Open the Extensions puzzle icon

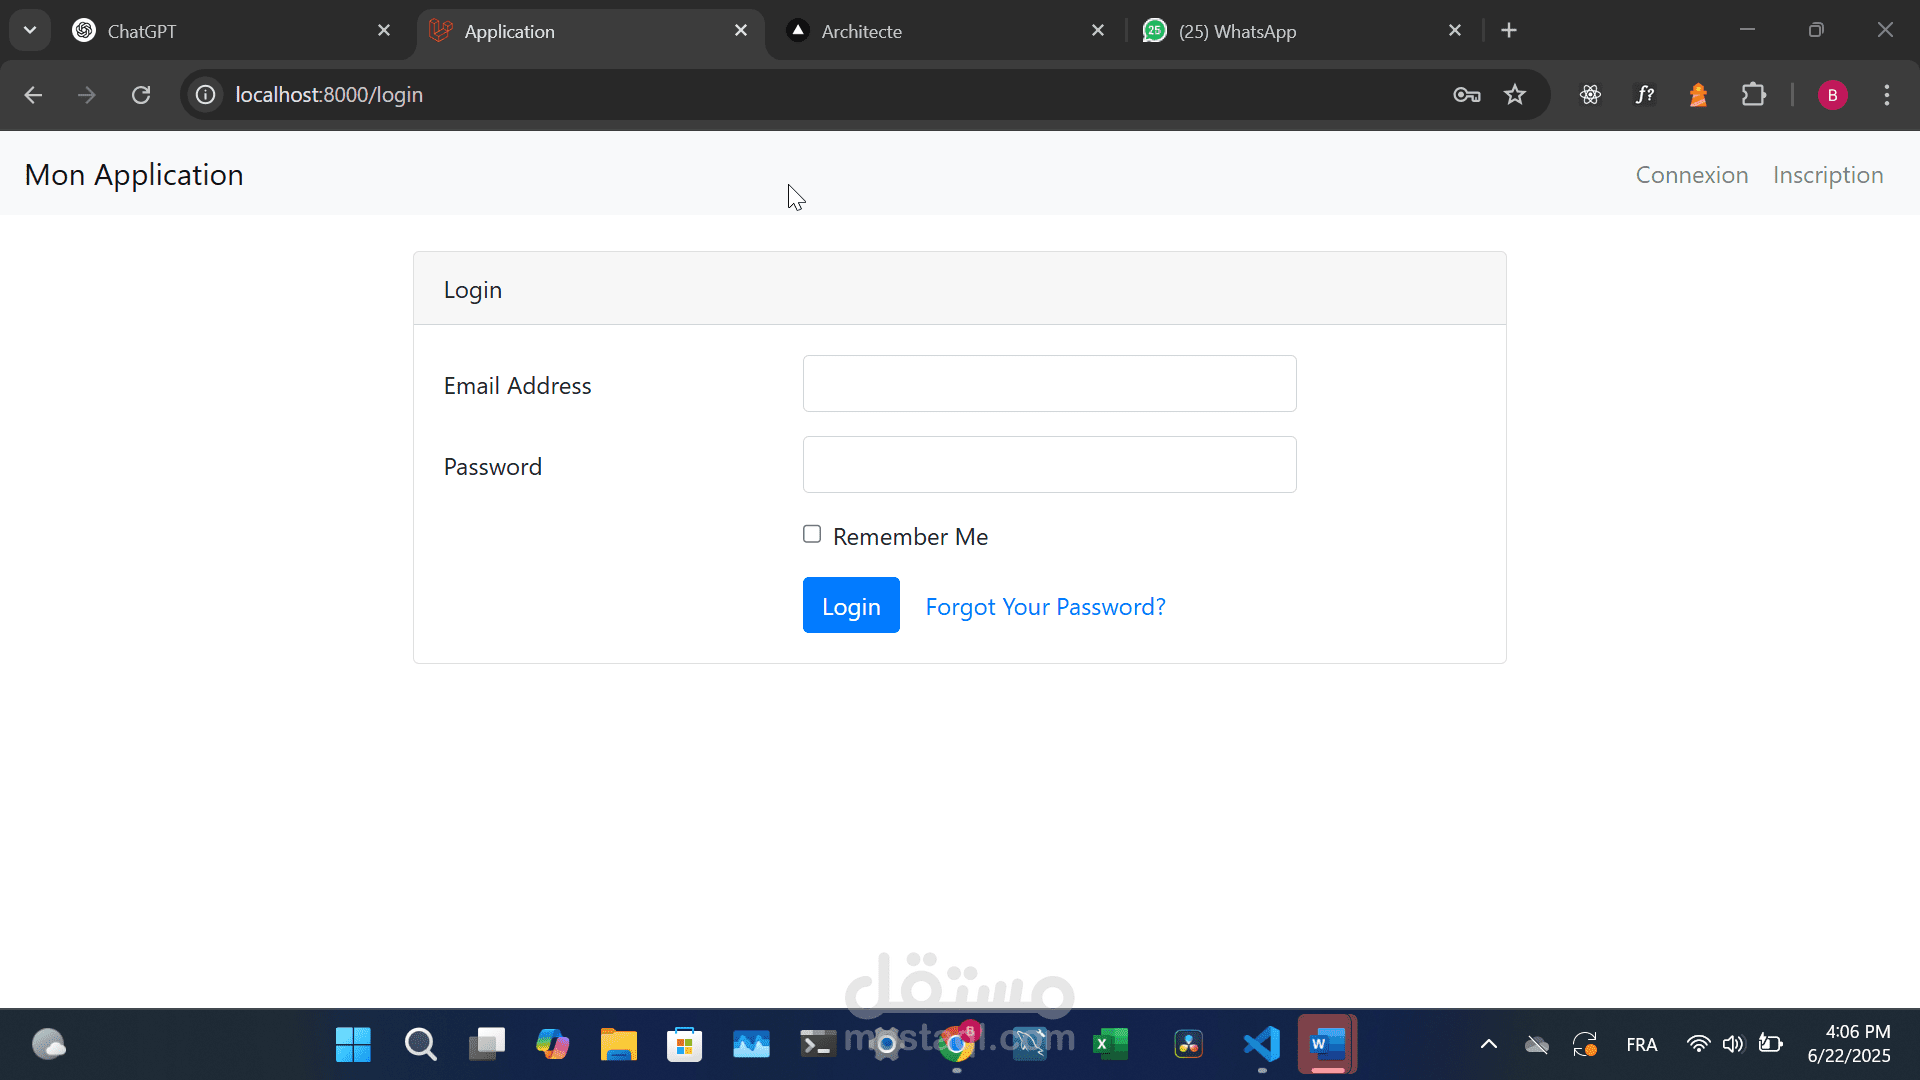1753,95
